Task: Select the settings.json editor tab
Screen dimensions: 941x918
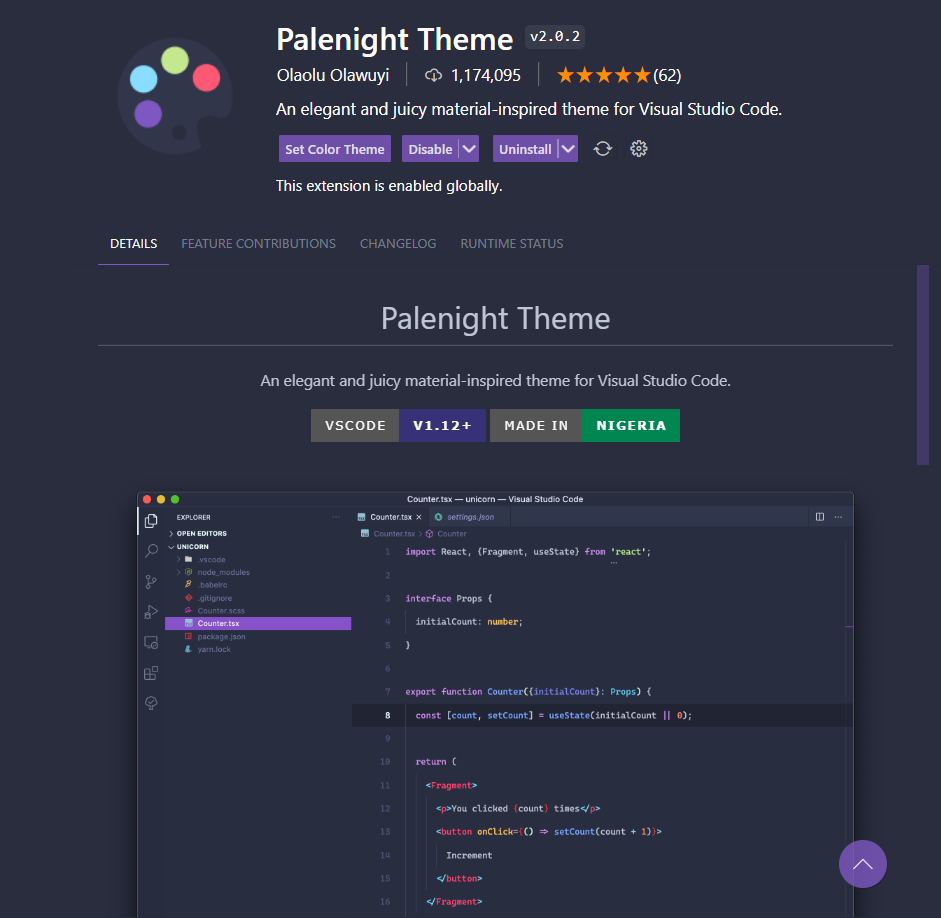Action: click(x=470, y=515)
